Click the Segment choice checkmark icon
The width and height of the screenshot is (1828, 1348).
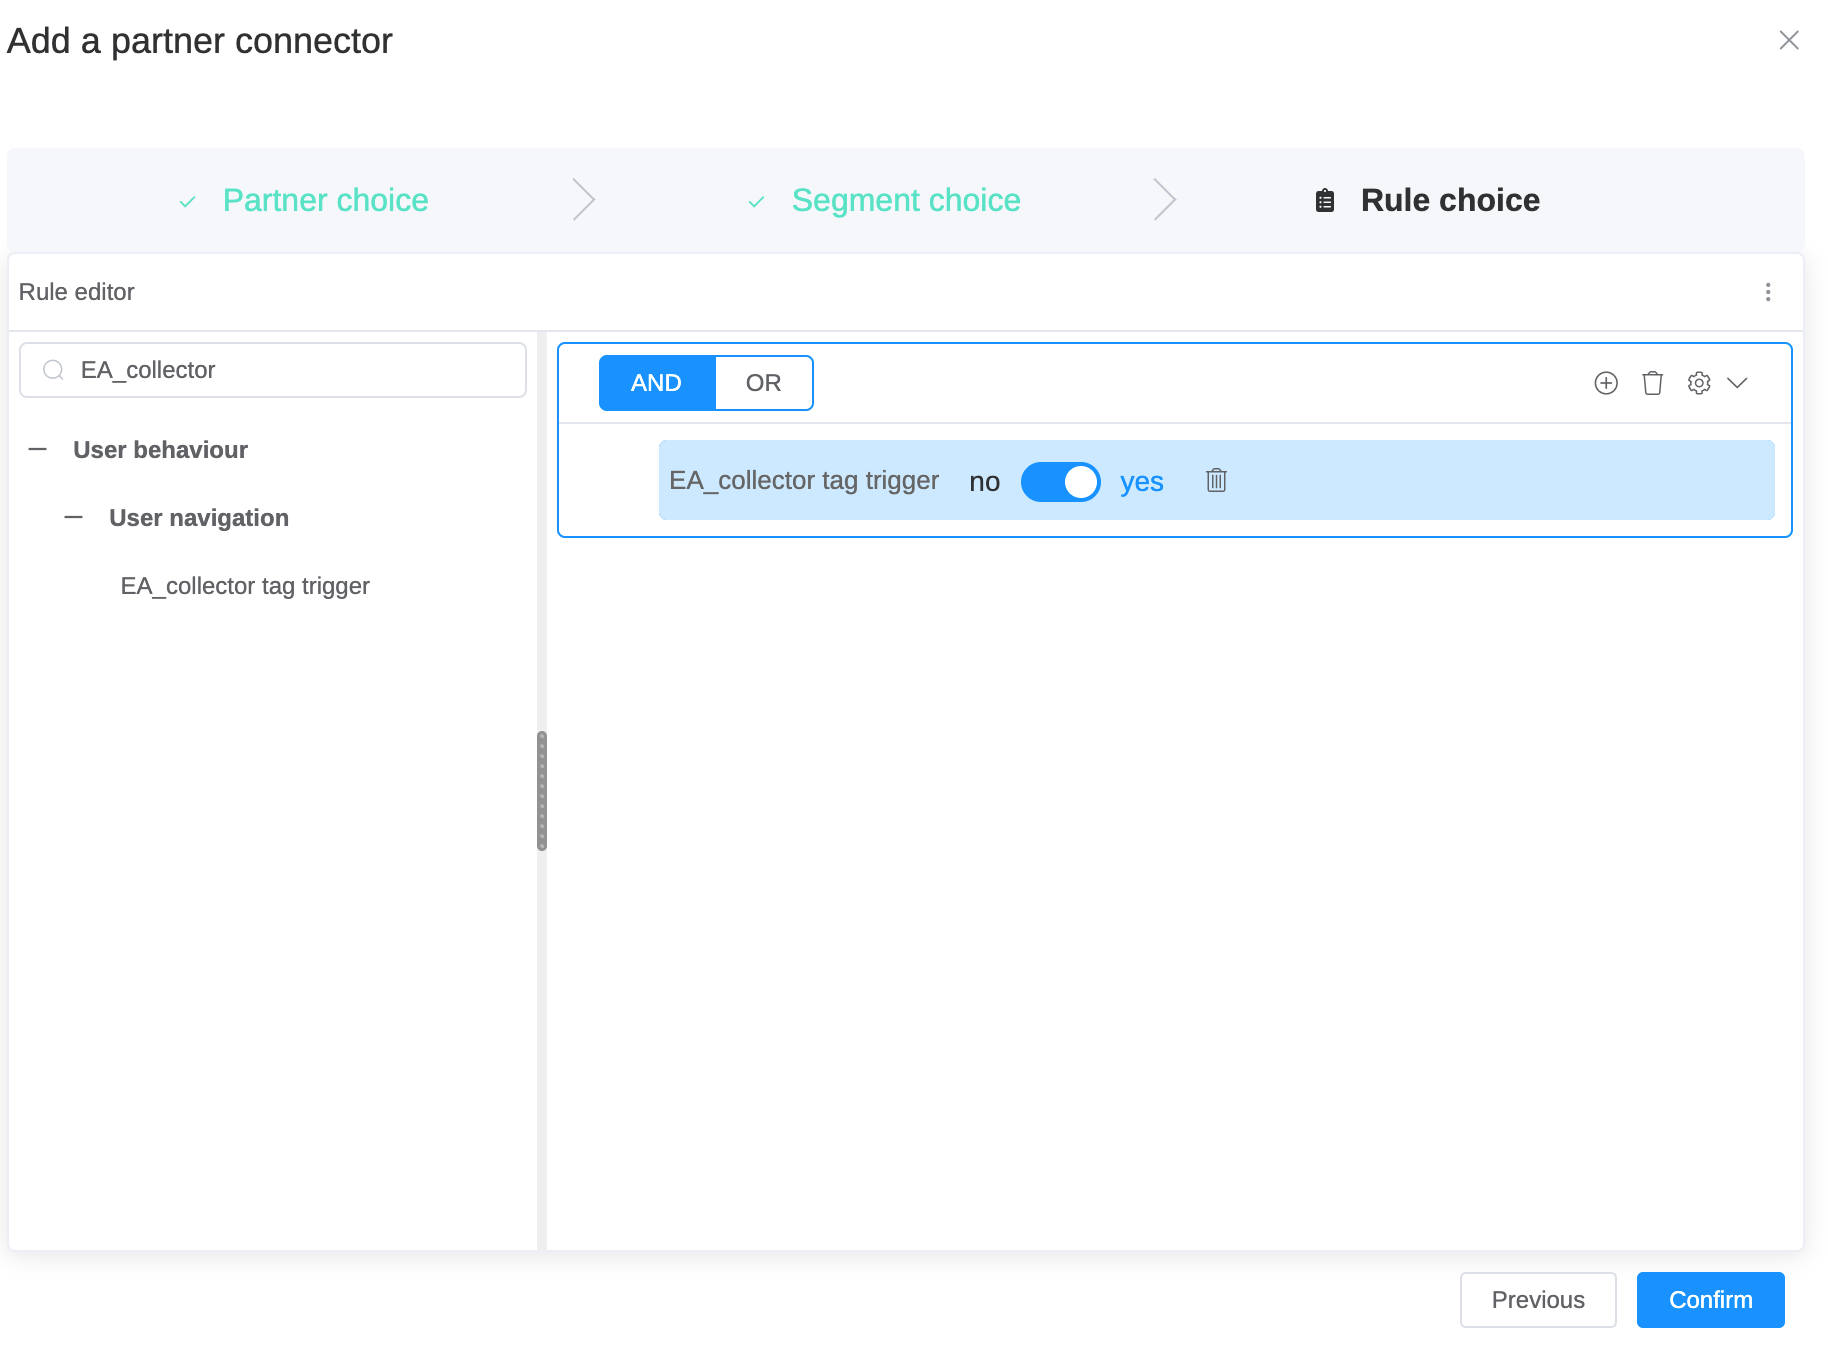pyautogui.click(x=756, y=202)
